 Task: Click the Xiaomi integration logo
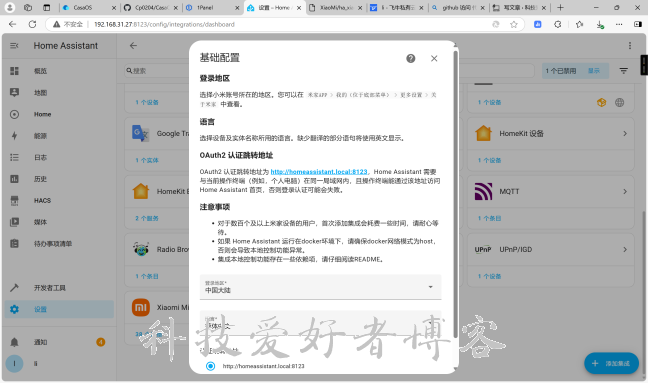point(141,307)
